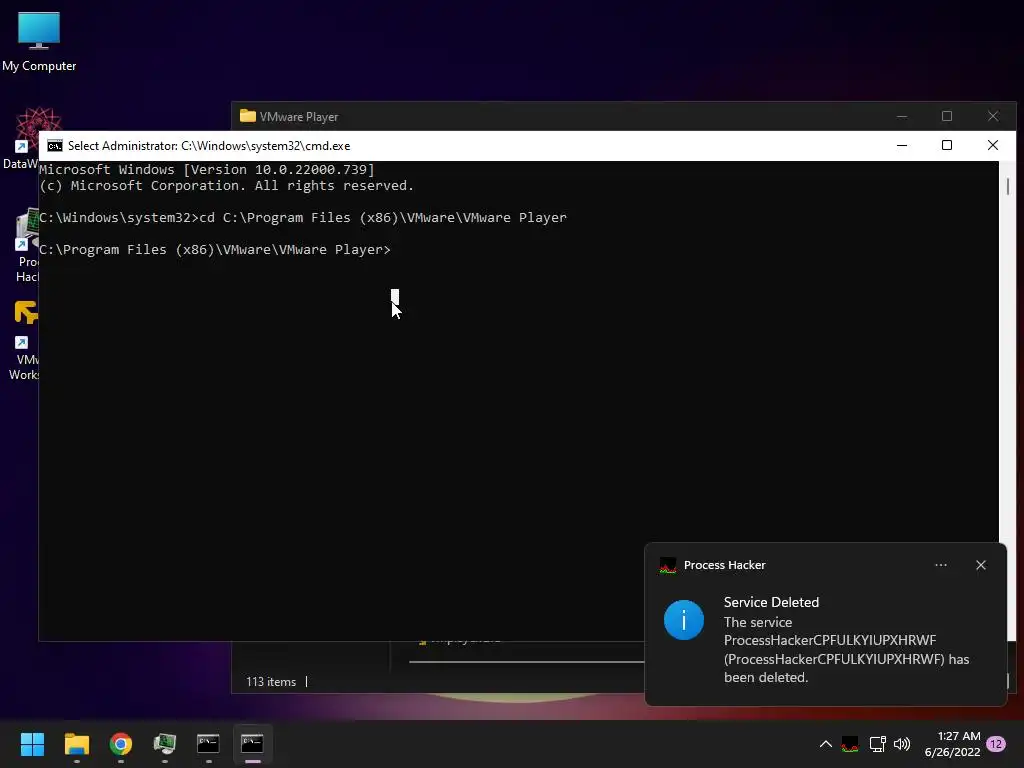Open the DataW desktop shortcut icon

click(21, 138)
